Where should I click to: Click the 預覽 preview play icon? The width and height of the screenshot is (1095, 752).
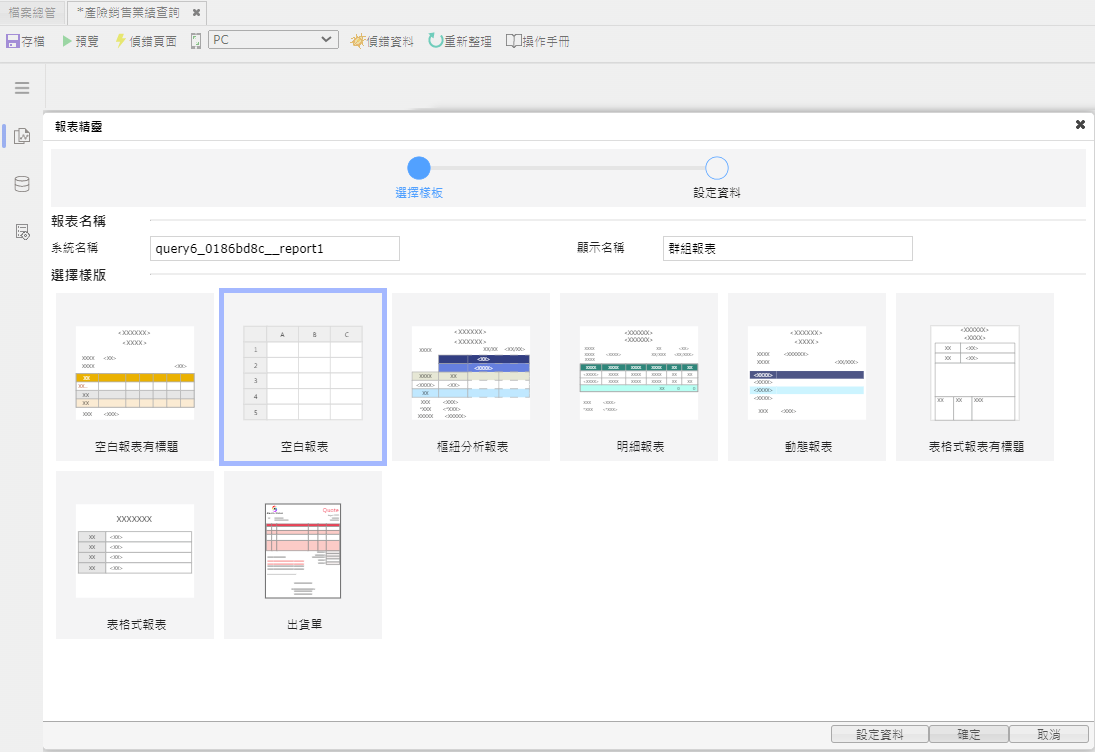(x=67, y=41)
